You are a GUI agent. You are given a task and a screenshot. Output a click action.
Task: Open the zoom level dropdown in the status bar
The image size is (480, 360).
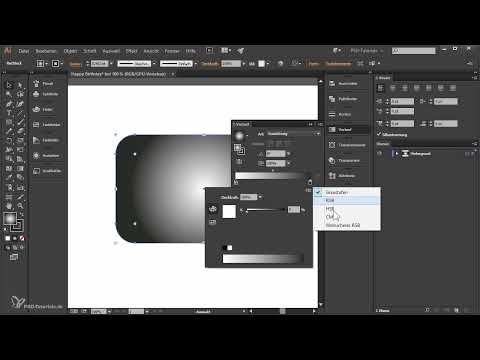point(109,311)
